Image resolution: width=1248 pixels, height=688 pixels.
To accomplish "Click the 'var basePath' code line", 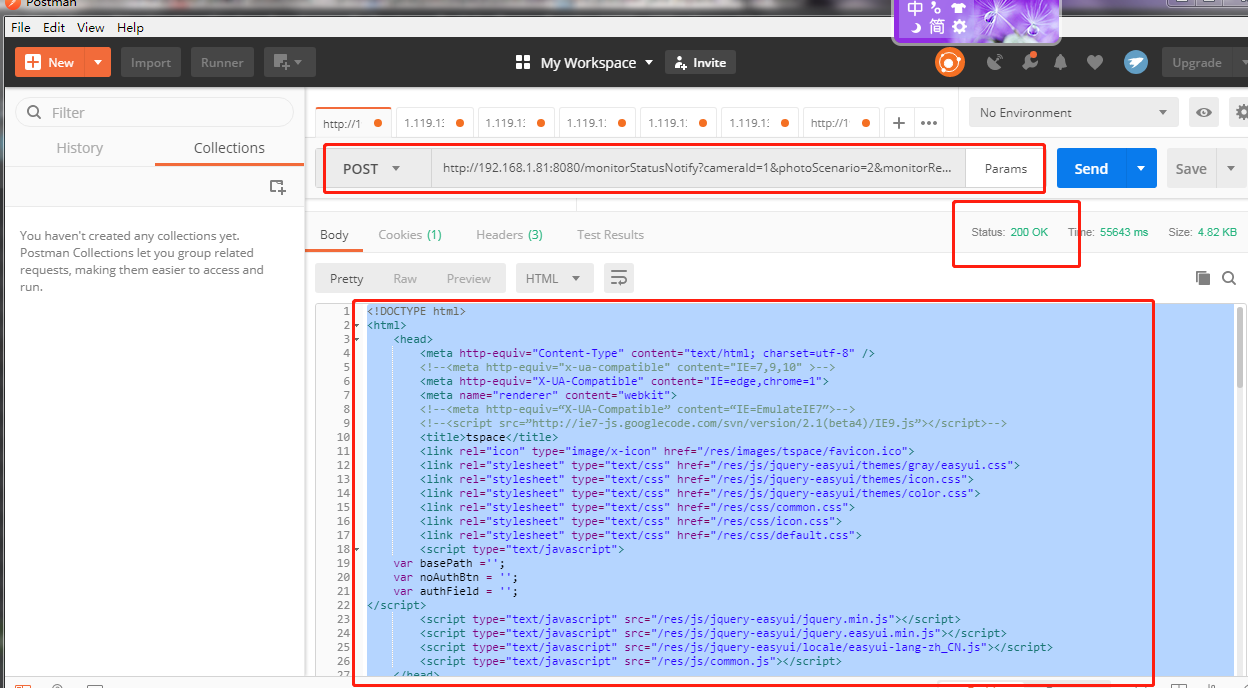I will (449, 563).
